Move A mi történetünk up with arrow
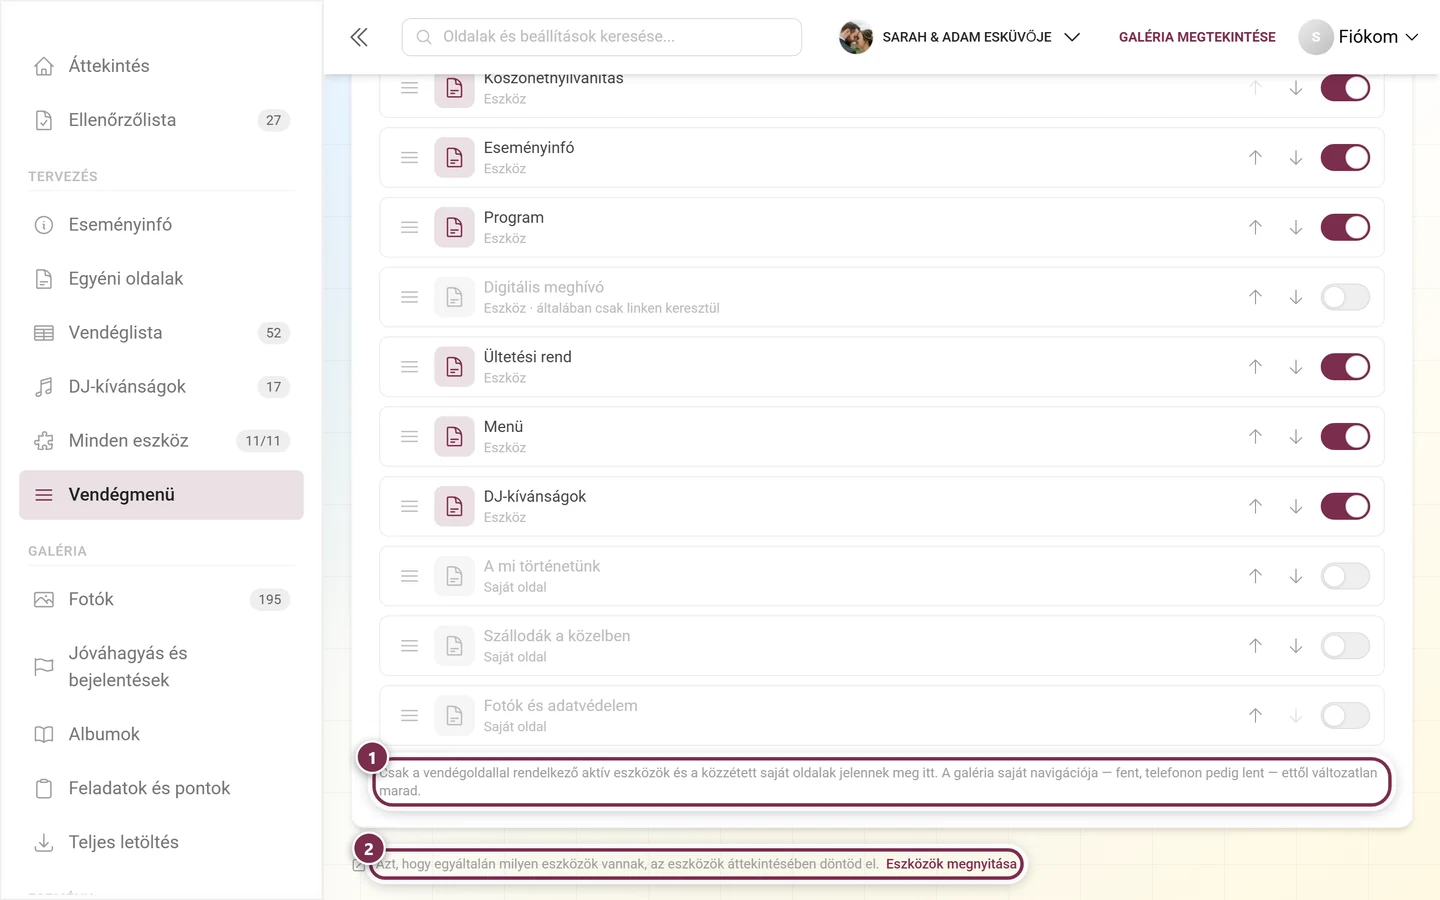Screen dimensions: 1440x900 (x=1255, y=576)
